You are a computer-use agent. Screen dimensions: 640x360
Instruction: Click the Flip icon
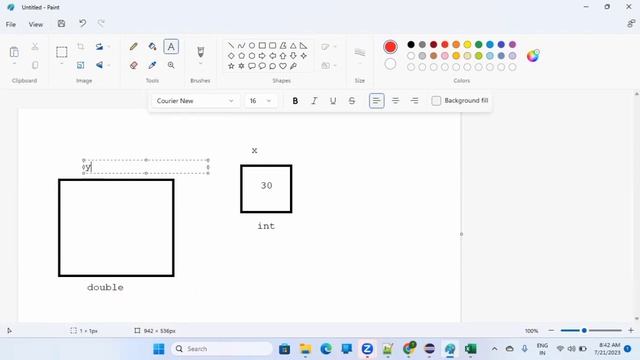[99, 65]
